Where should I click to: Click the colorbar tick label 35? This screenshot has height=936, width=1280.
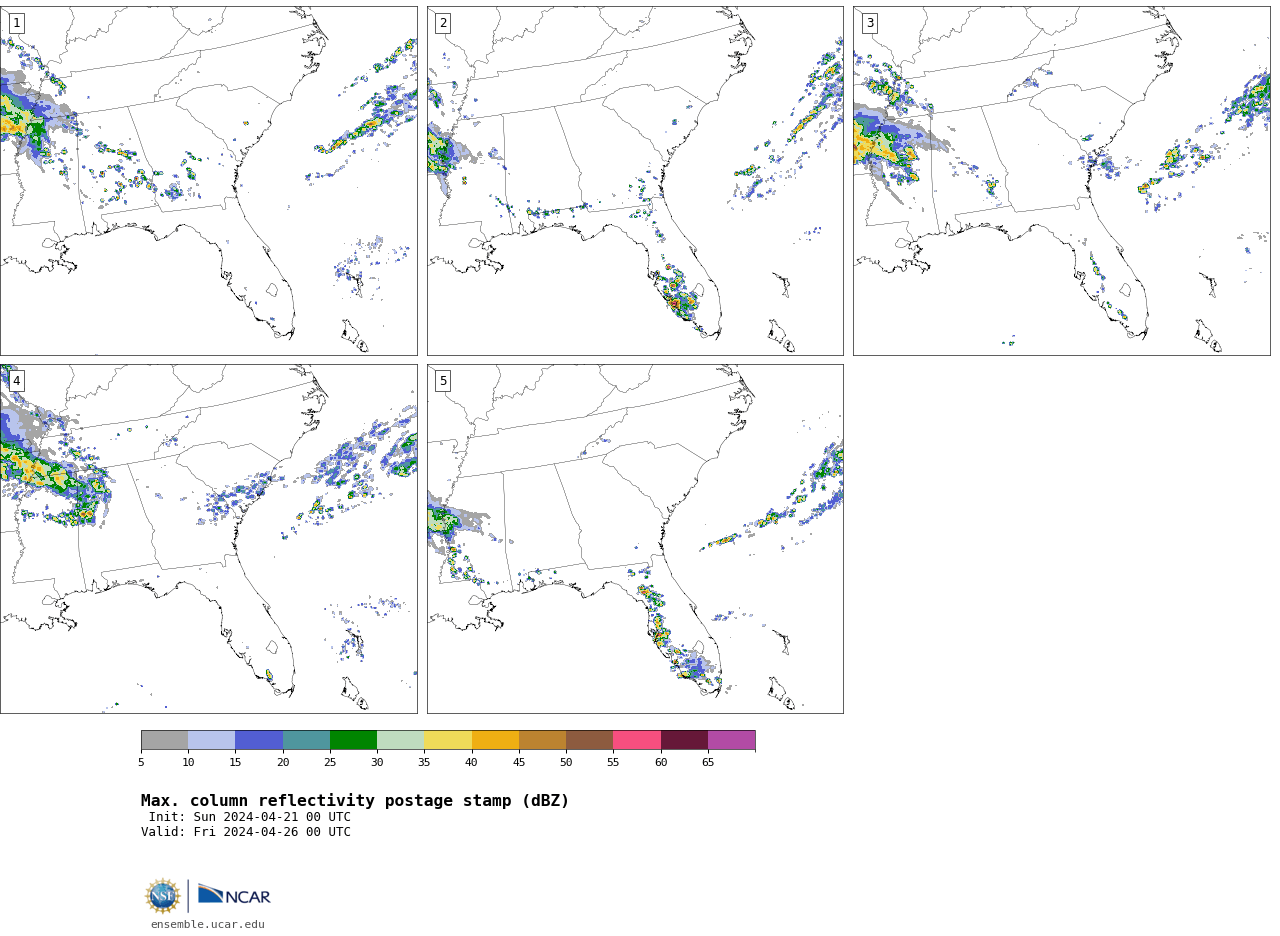[424, 763]
